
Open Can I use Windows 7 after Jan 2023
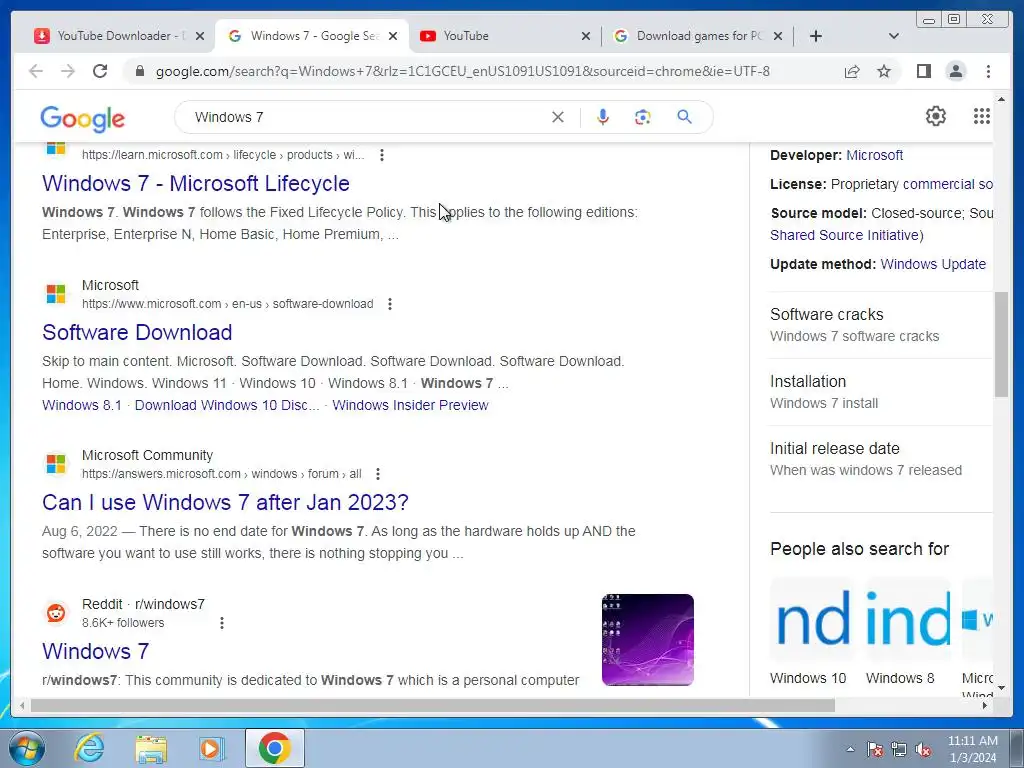(225, 502)
